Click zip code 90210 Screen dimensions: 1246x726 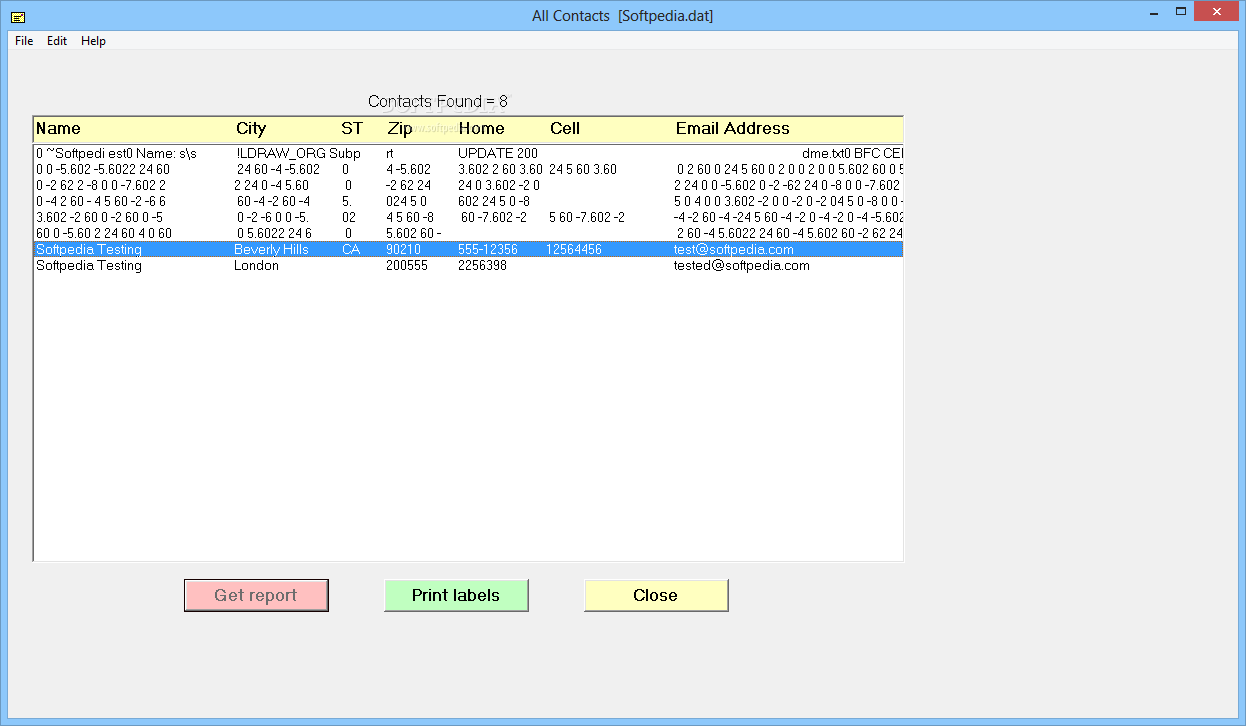[x=403, y=249]
